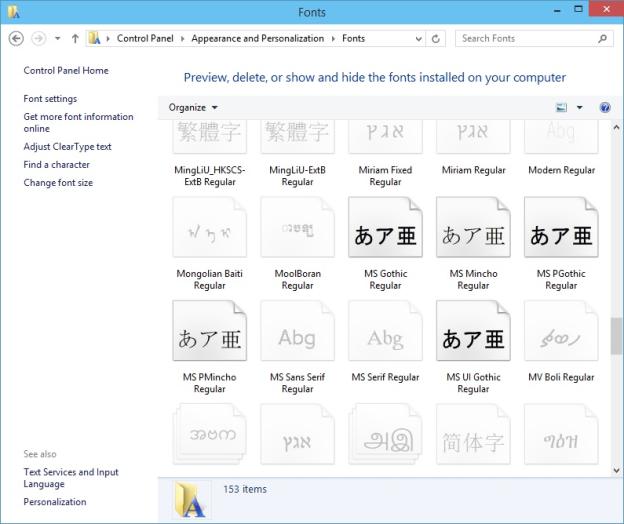Screen dimensions: 624x524
Task: Open Font settings
Action: pos(50,99)
